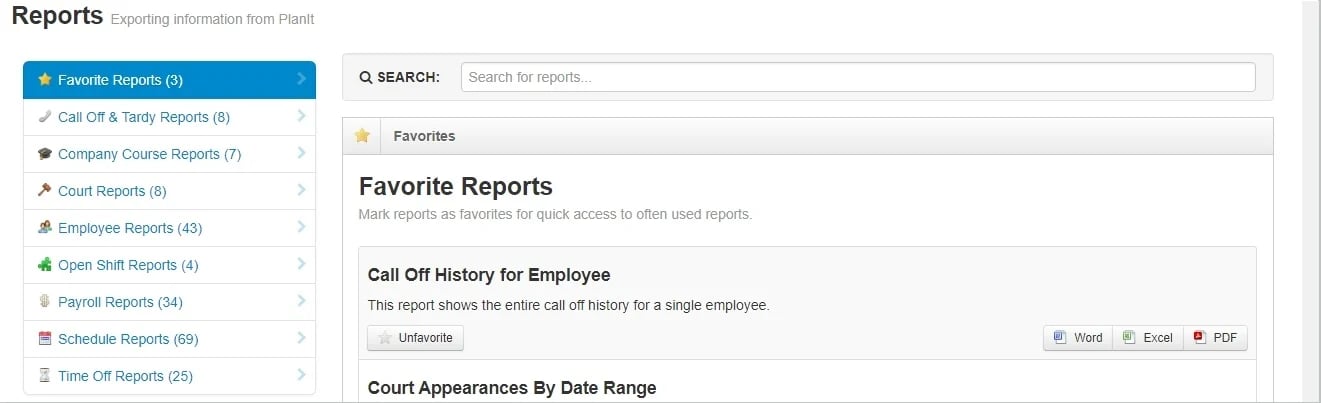1321x403 pixels.
Task: Click the gavel icon for Court Reports
Action: tap(44, 191)
